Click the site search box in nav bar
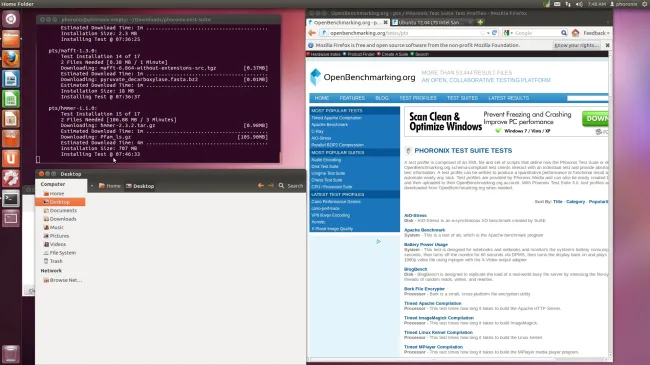This screenshot has width=650, height=365. 587,98
